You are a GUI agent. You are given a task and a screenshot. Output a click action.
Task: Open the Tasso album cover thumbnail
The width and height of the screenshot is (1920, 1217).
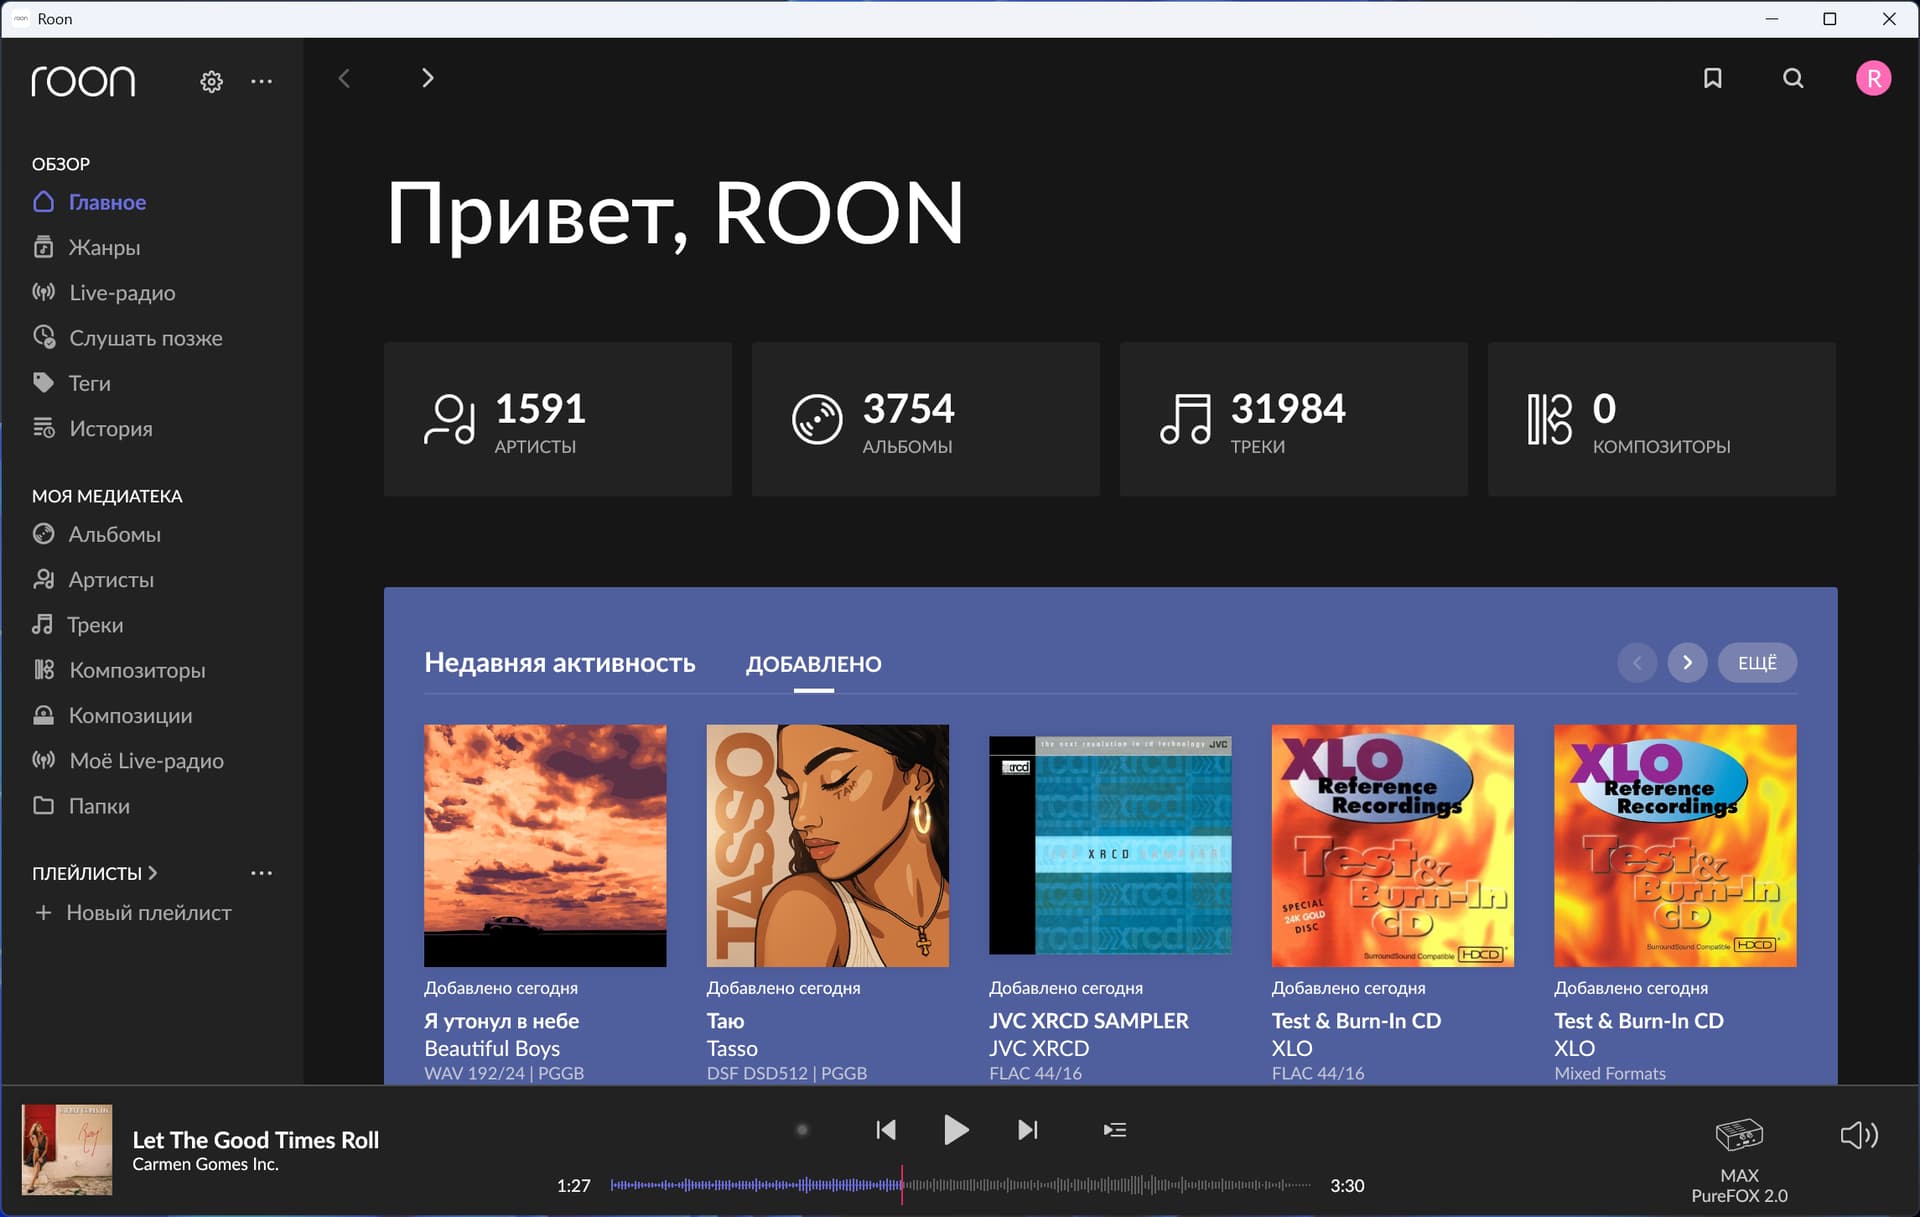click(827, 845)
